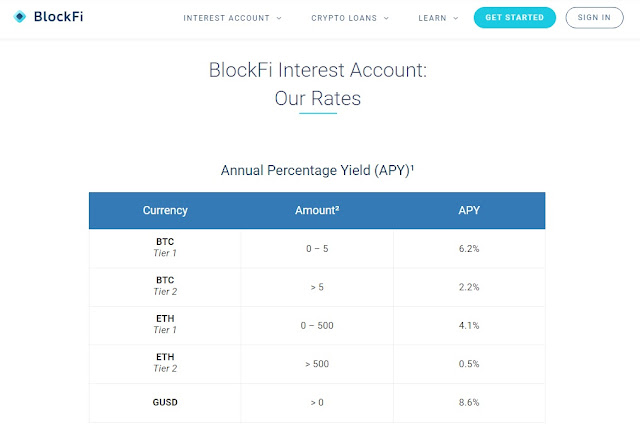Select the ETH Tier 1 currency cell

[x=165, y=325]
